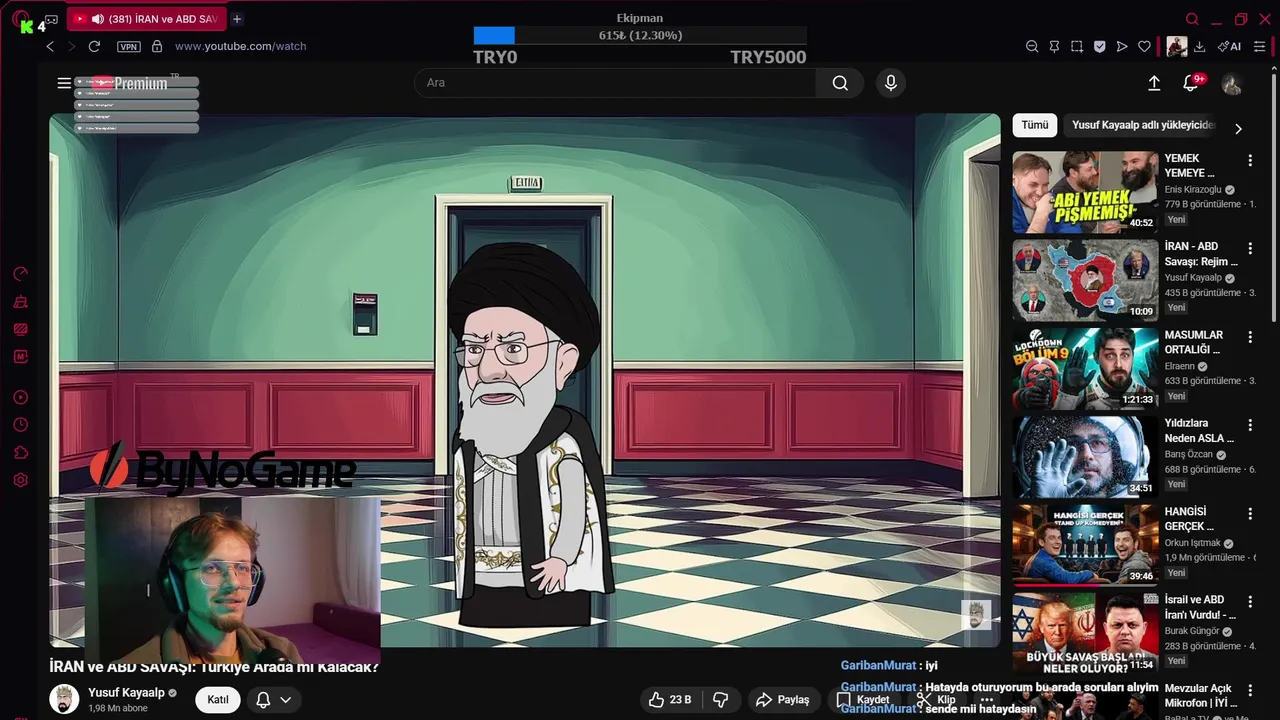Viewport: 1280px width, 720px height.
Task: Add page to bookmarks heart icon
Action: (x=1145, y=46)
